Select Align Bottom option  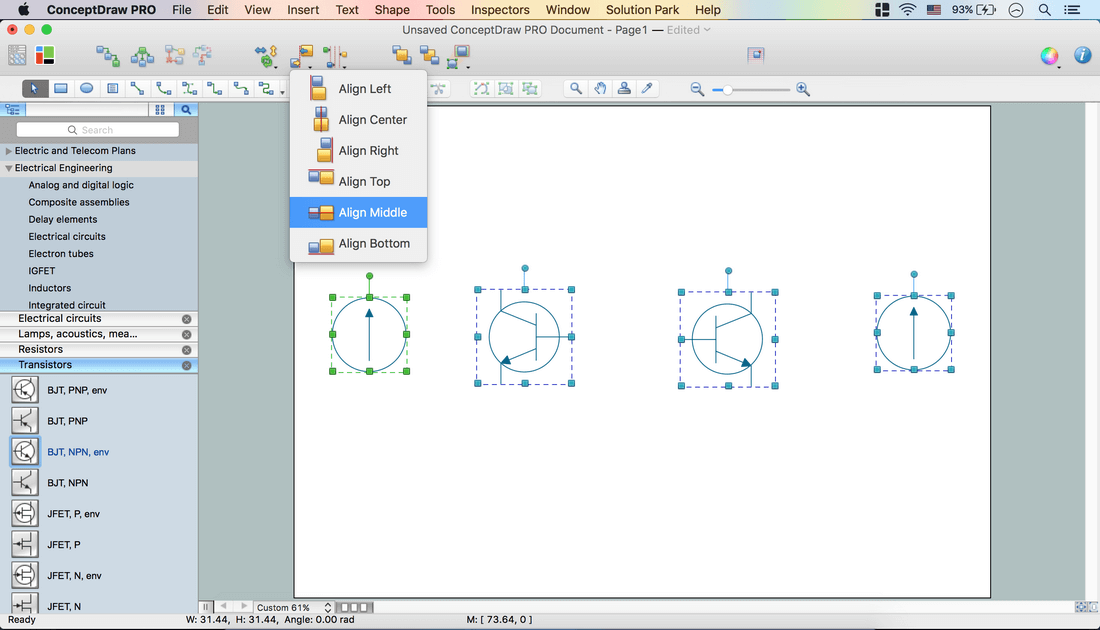point(373,243)
